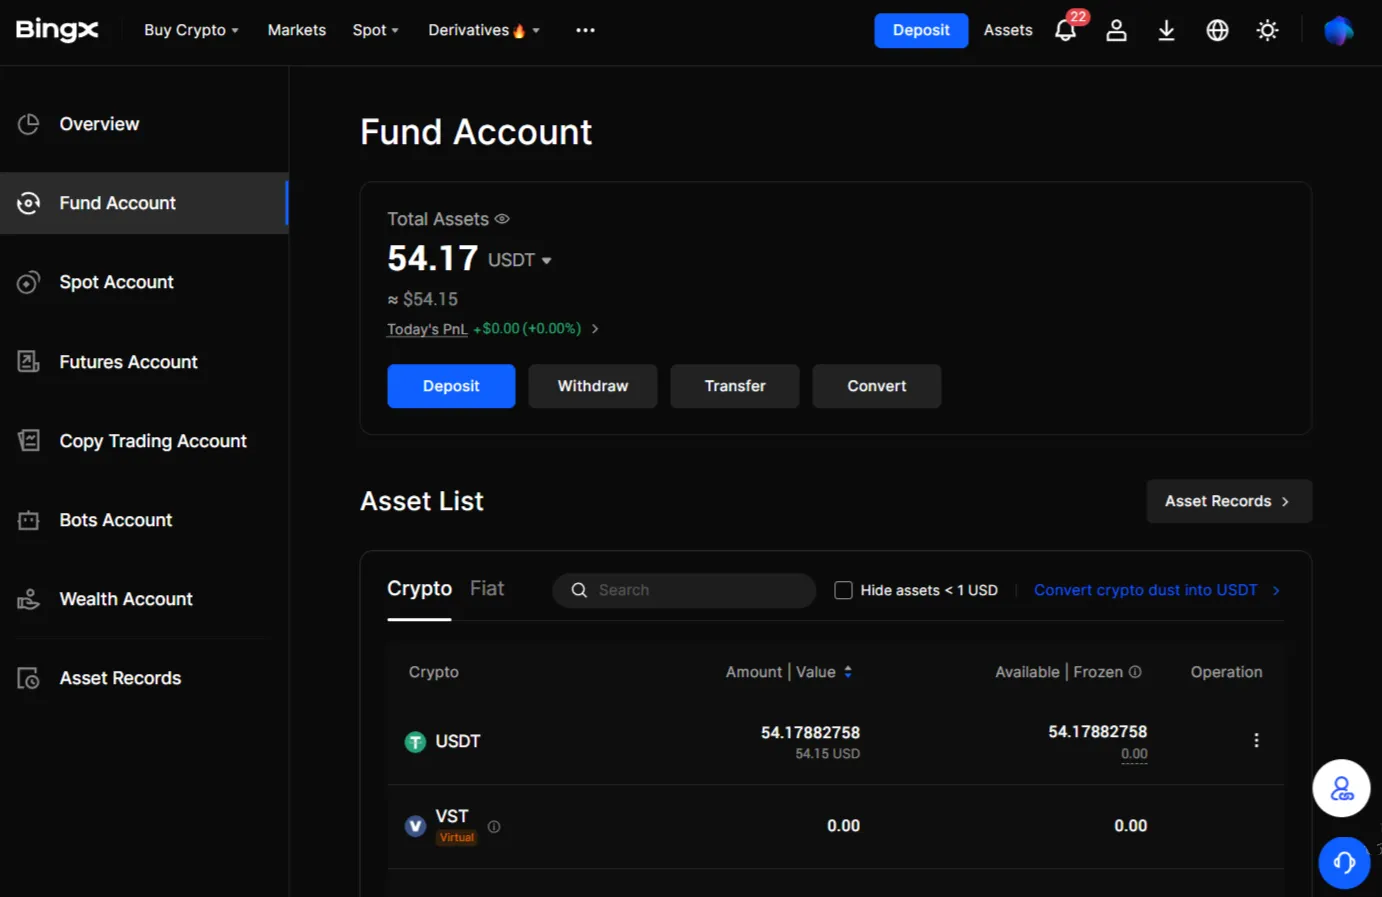This screenshot has width=1382, height=897.
Task: Open the user profile icon
Action: tap(1116, 30)
